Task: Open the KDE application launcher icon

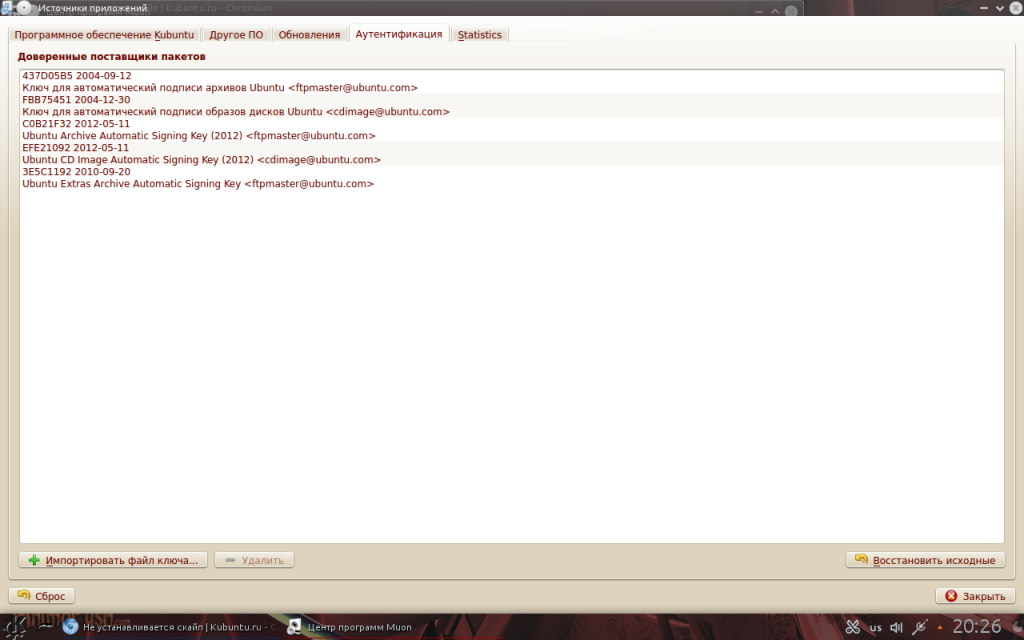Action: pyautogui.click(x=14, y=627)
